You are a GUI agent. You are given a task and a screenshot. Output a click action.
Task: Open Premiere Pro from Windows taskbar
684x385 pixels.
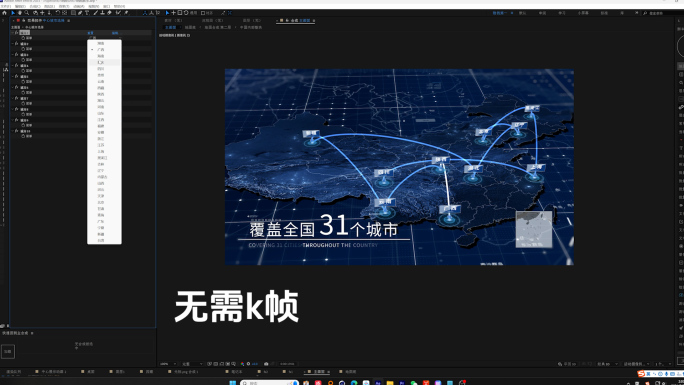(401, 383)
